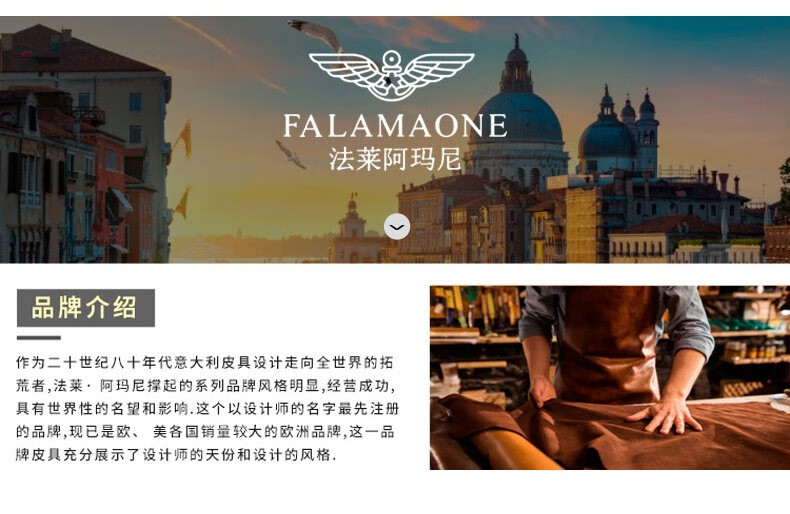Click the paragraph line starting 具有世界性的名望
Screen dimensions: 790x514
(x=207, y=408)
